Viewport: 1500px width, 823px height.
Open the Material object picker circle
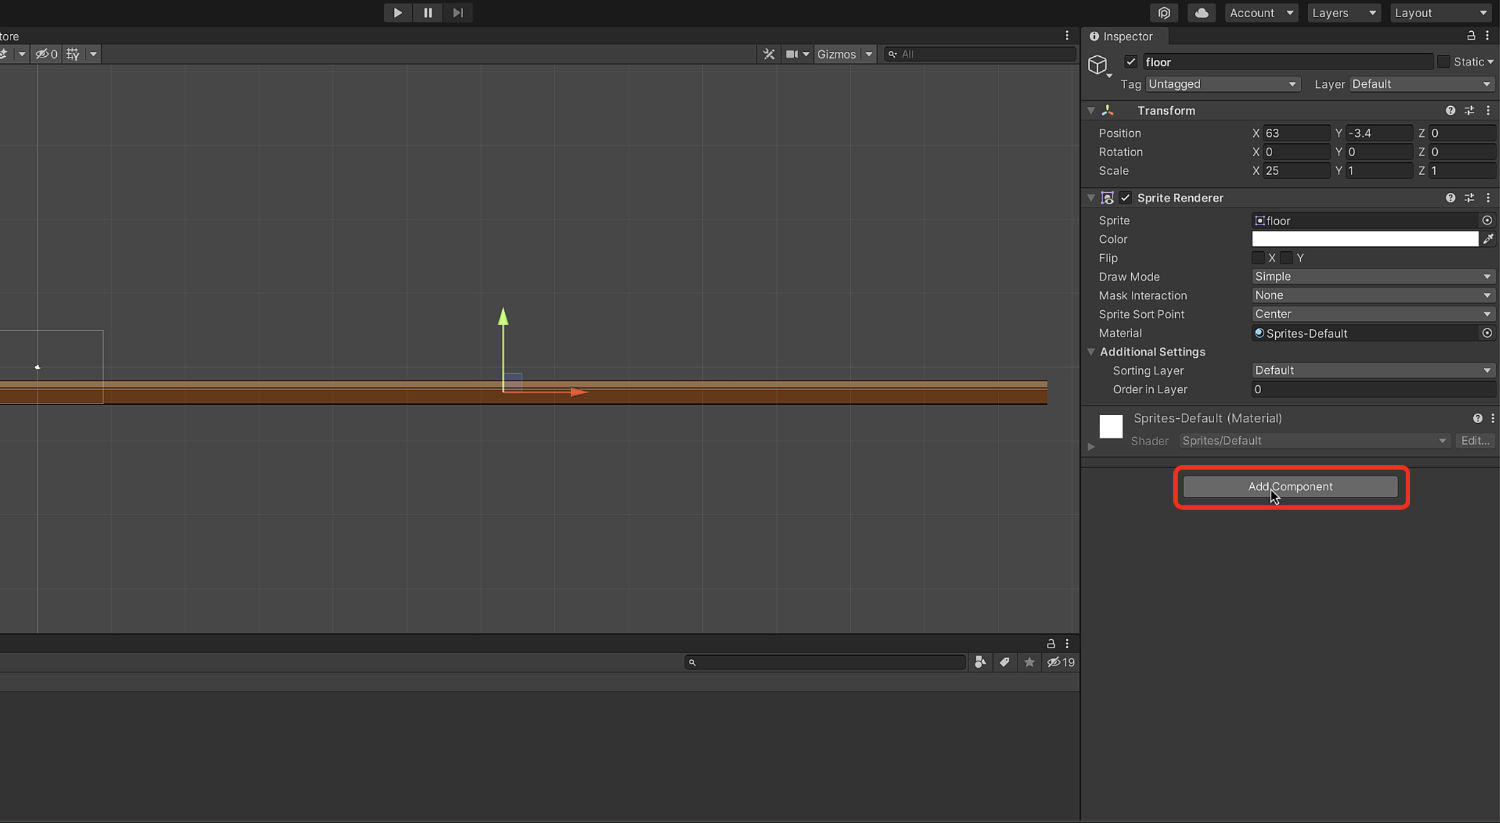(1487, 333)
